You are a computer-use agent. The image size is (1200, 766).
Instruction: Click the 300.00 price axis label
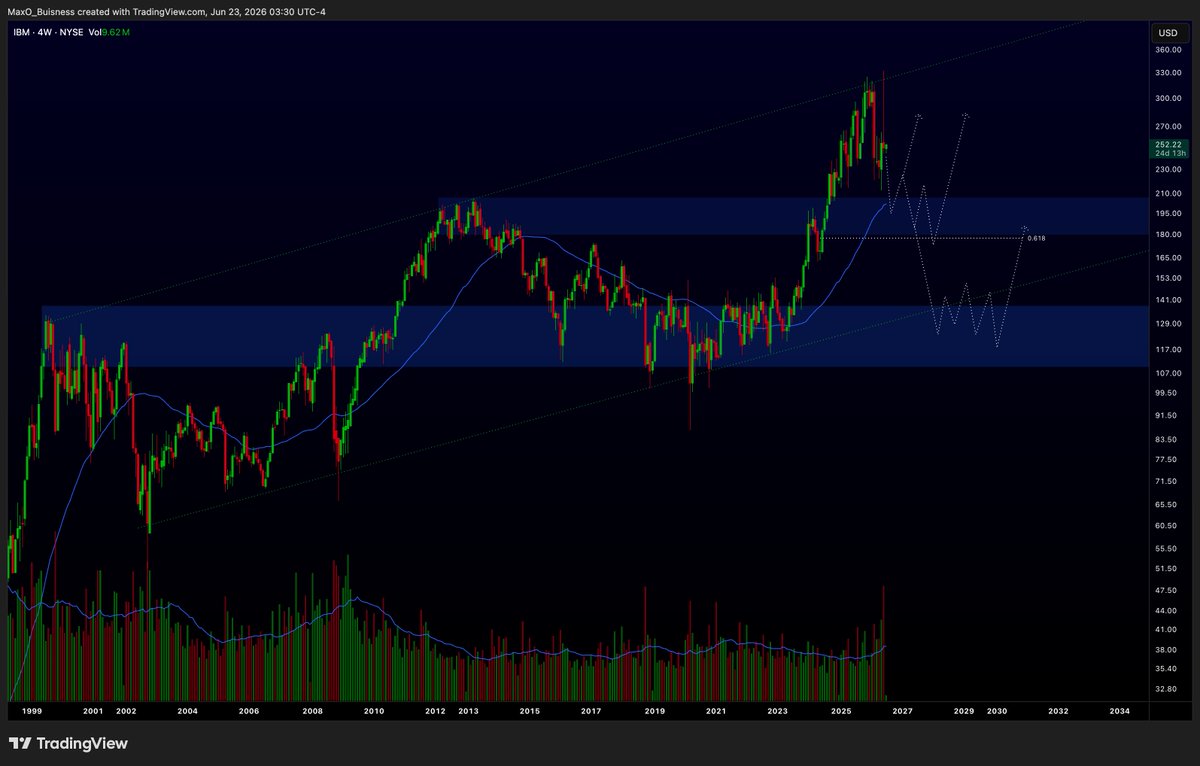pos(1168,99)
